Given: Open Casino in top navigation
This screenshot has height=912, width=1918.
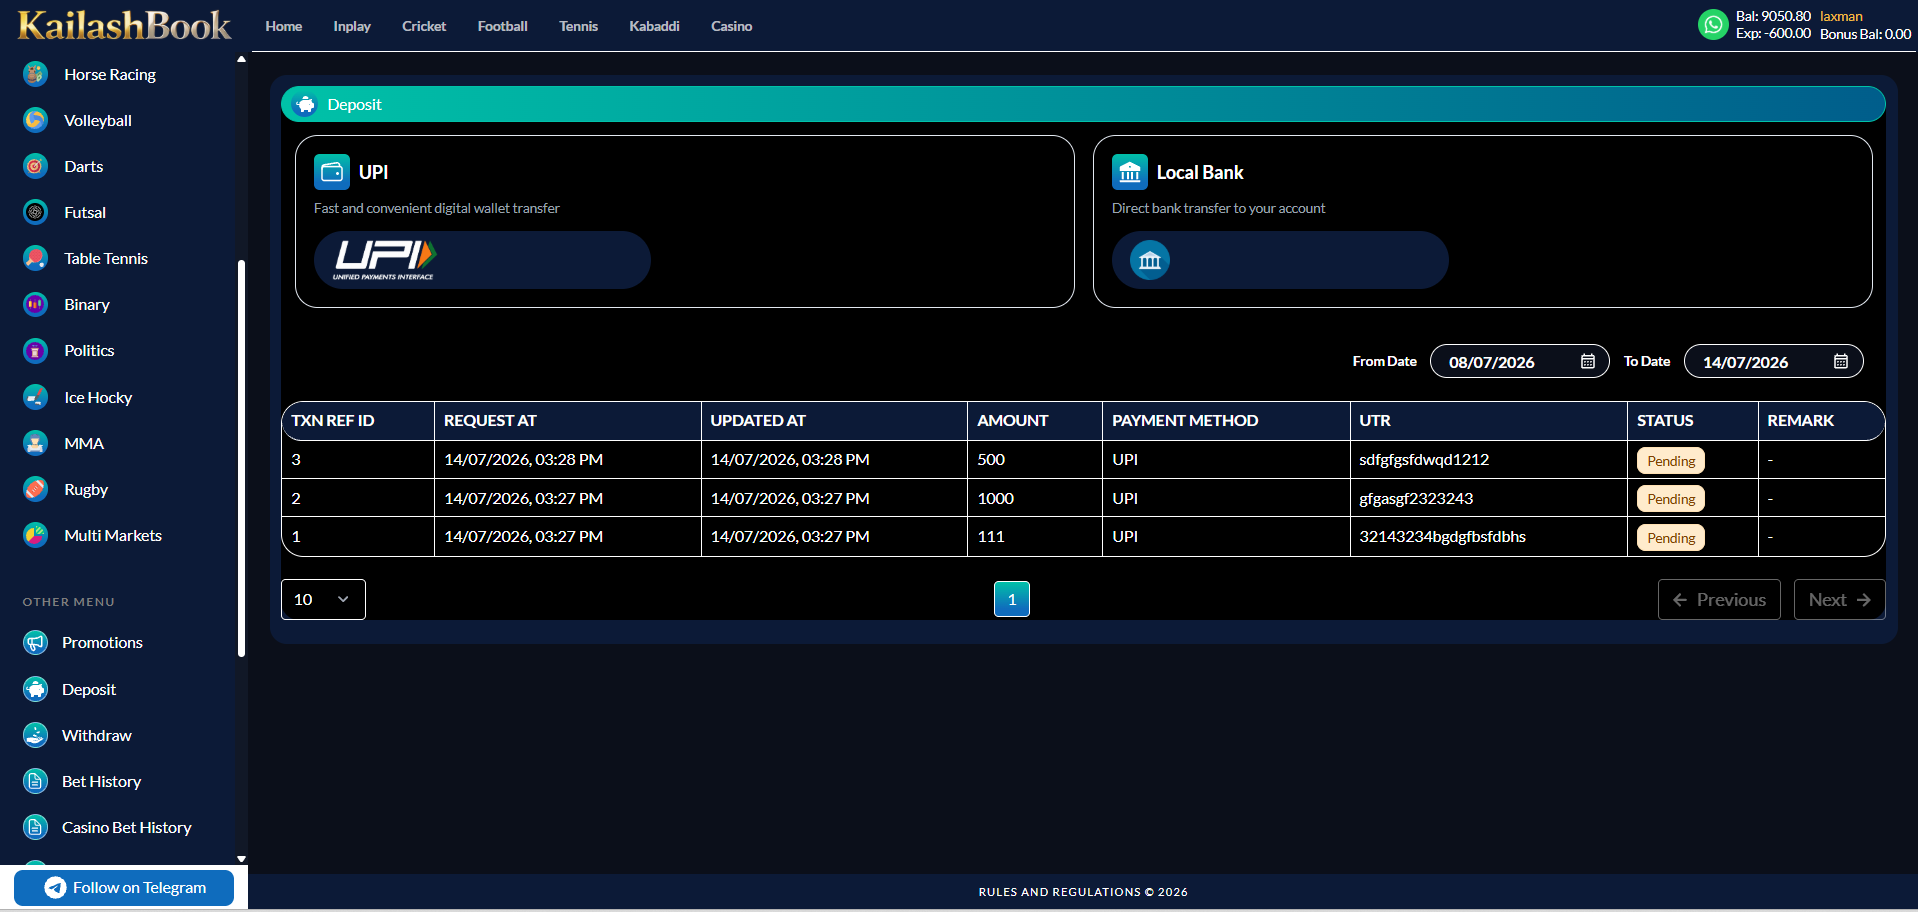Looking at the screenshot, I should (731, 26).
